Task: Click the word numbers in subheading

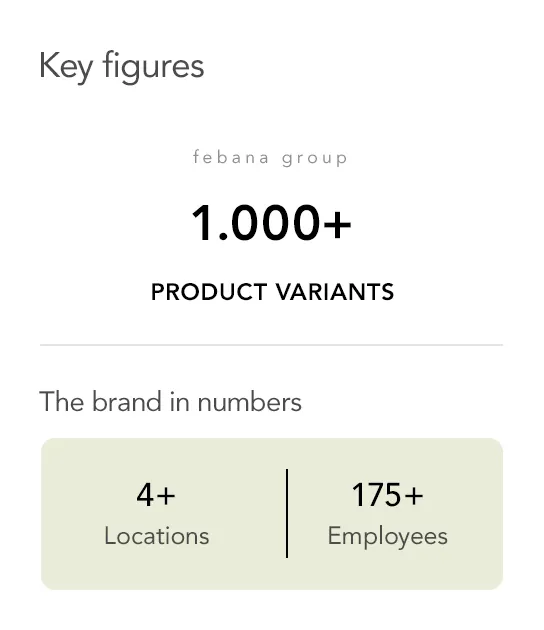Action: tap(250, 401)
